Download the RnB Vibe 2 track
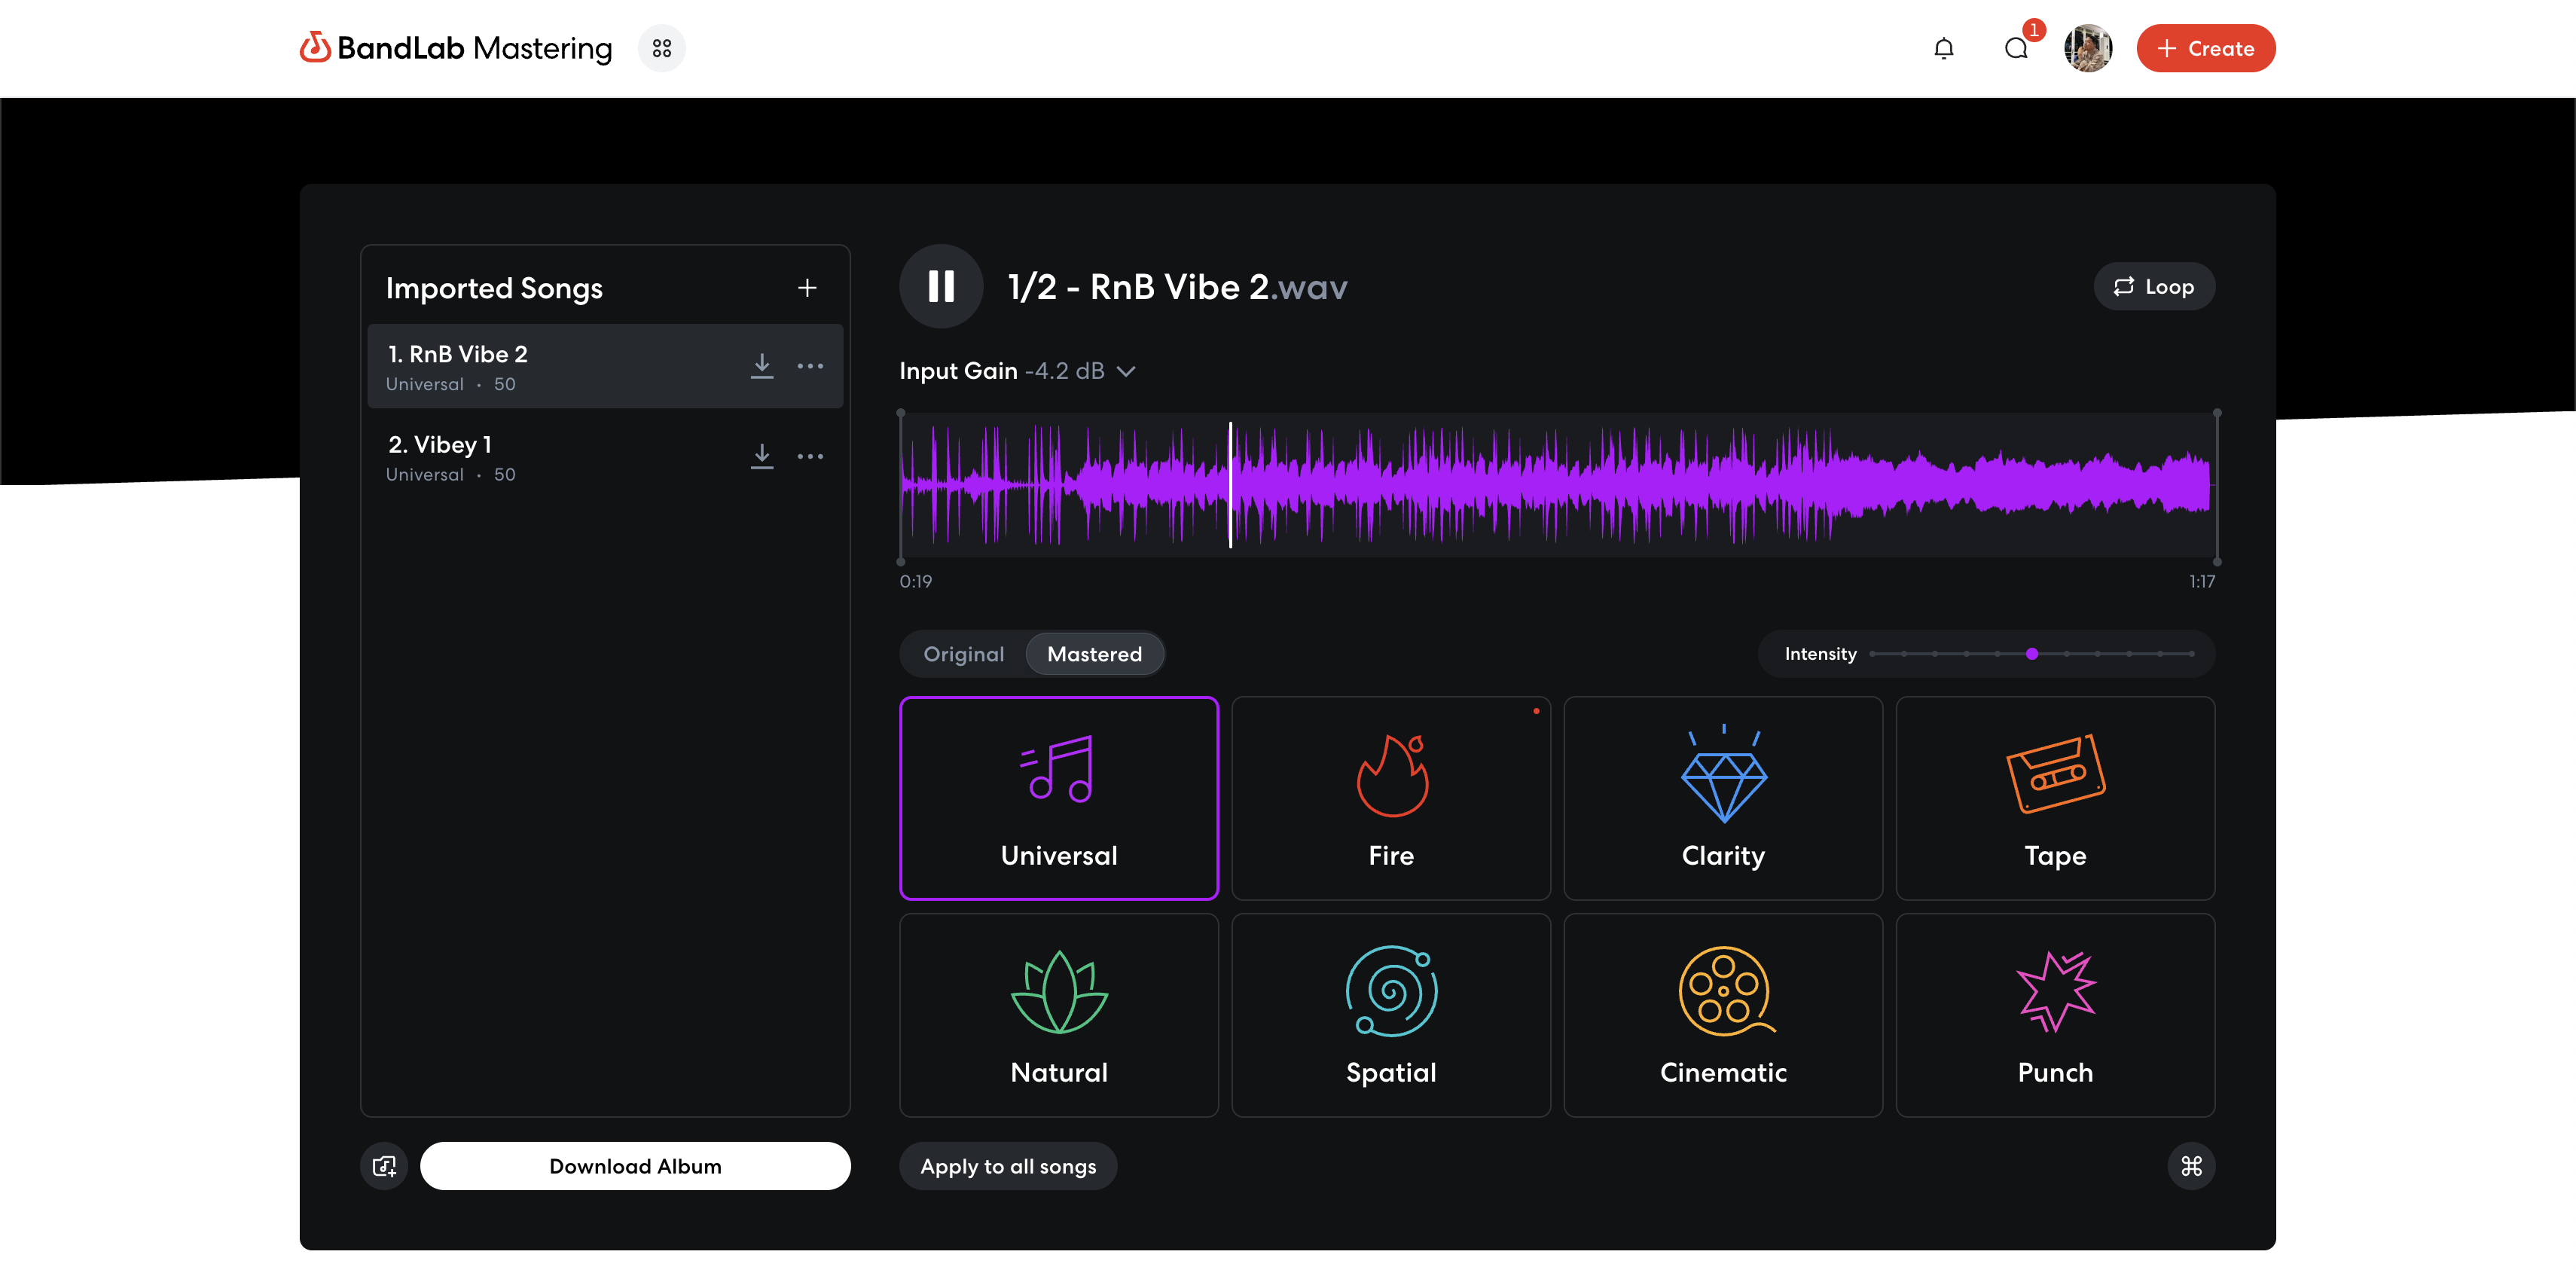Viewport: 2576px width, 1282px height. click(x=762, y=366)
